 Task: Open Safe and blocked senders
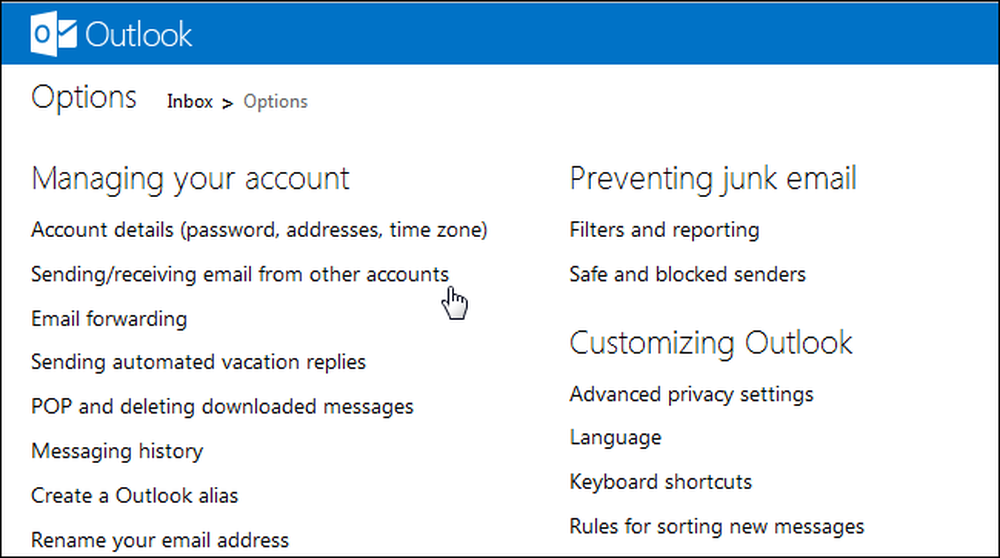tap(688, 274)
